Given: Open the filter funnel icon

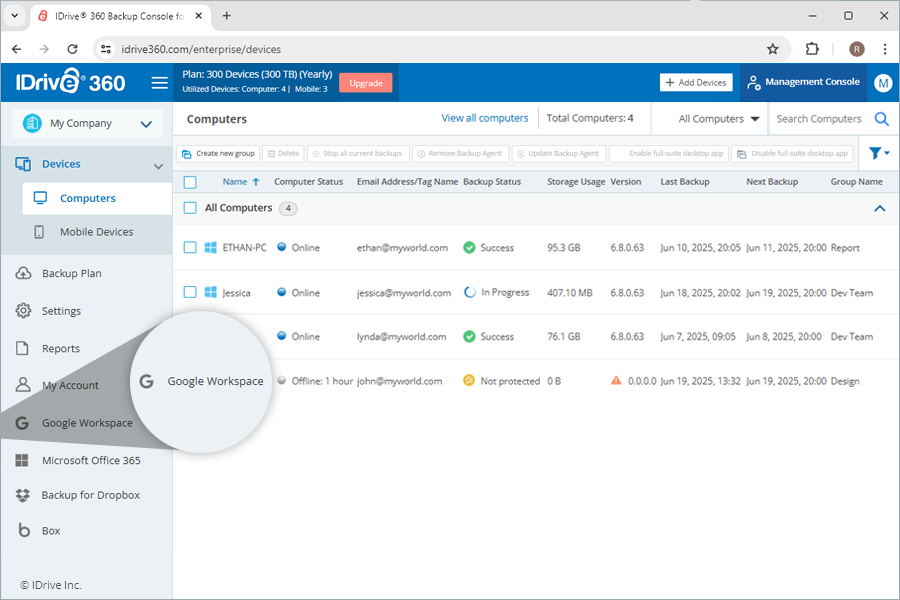Looking at the screenshot, I should (878, 153).
